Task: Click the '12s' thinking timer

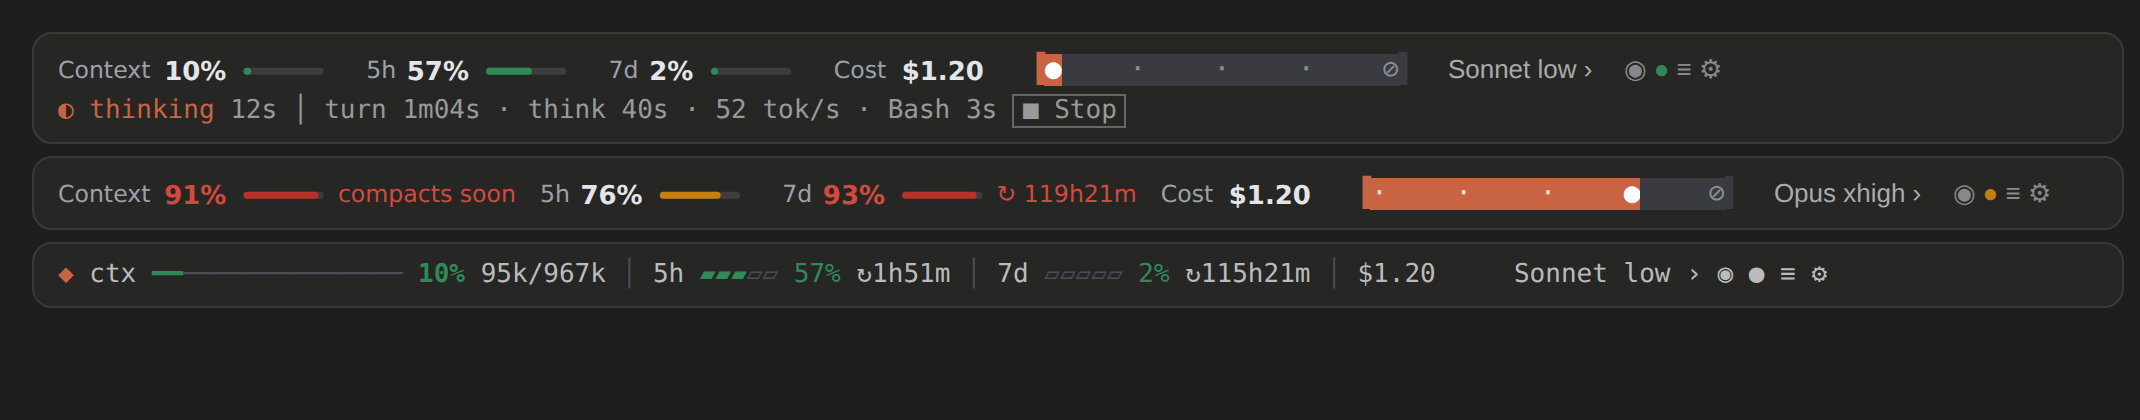Action: (253, 110)
